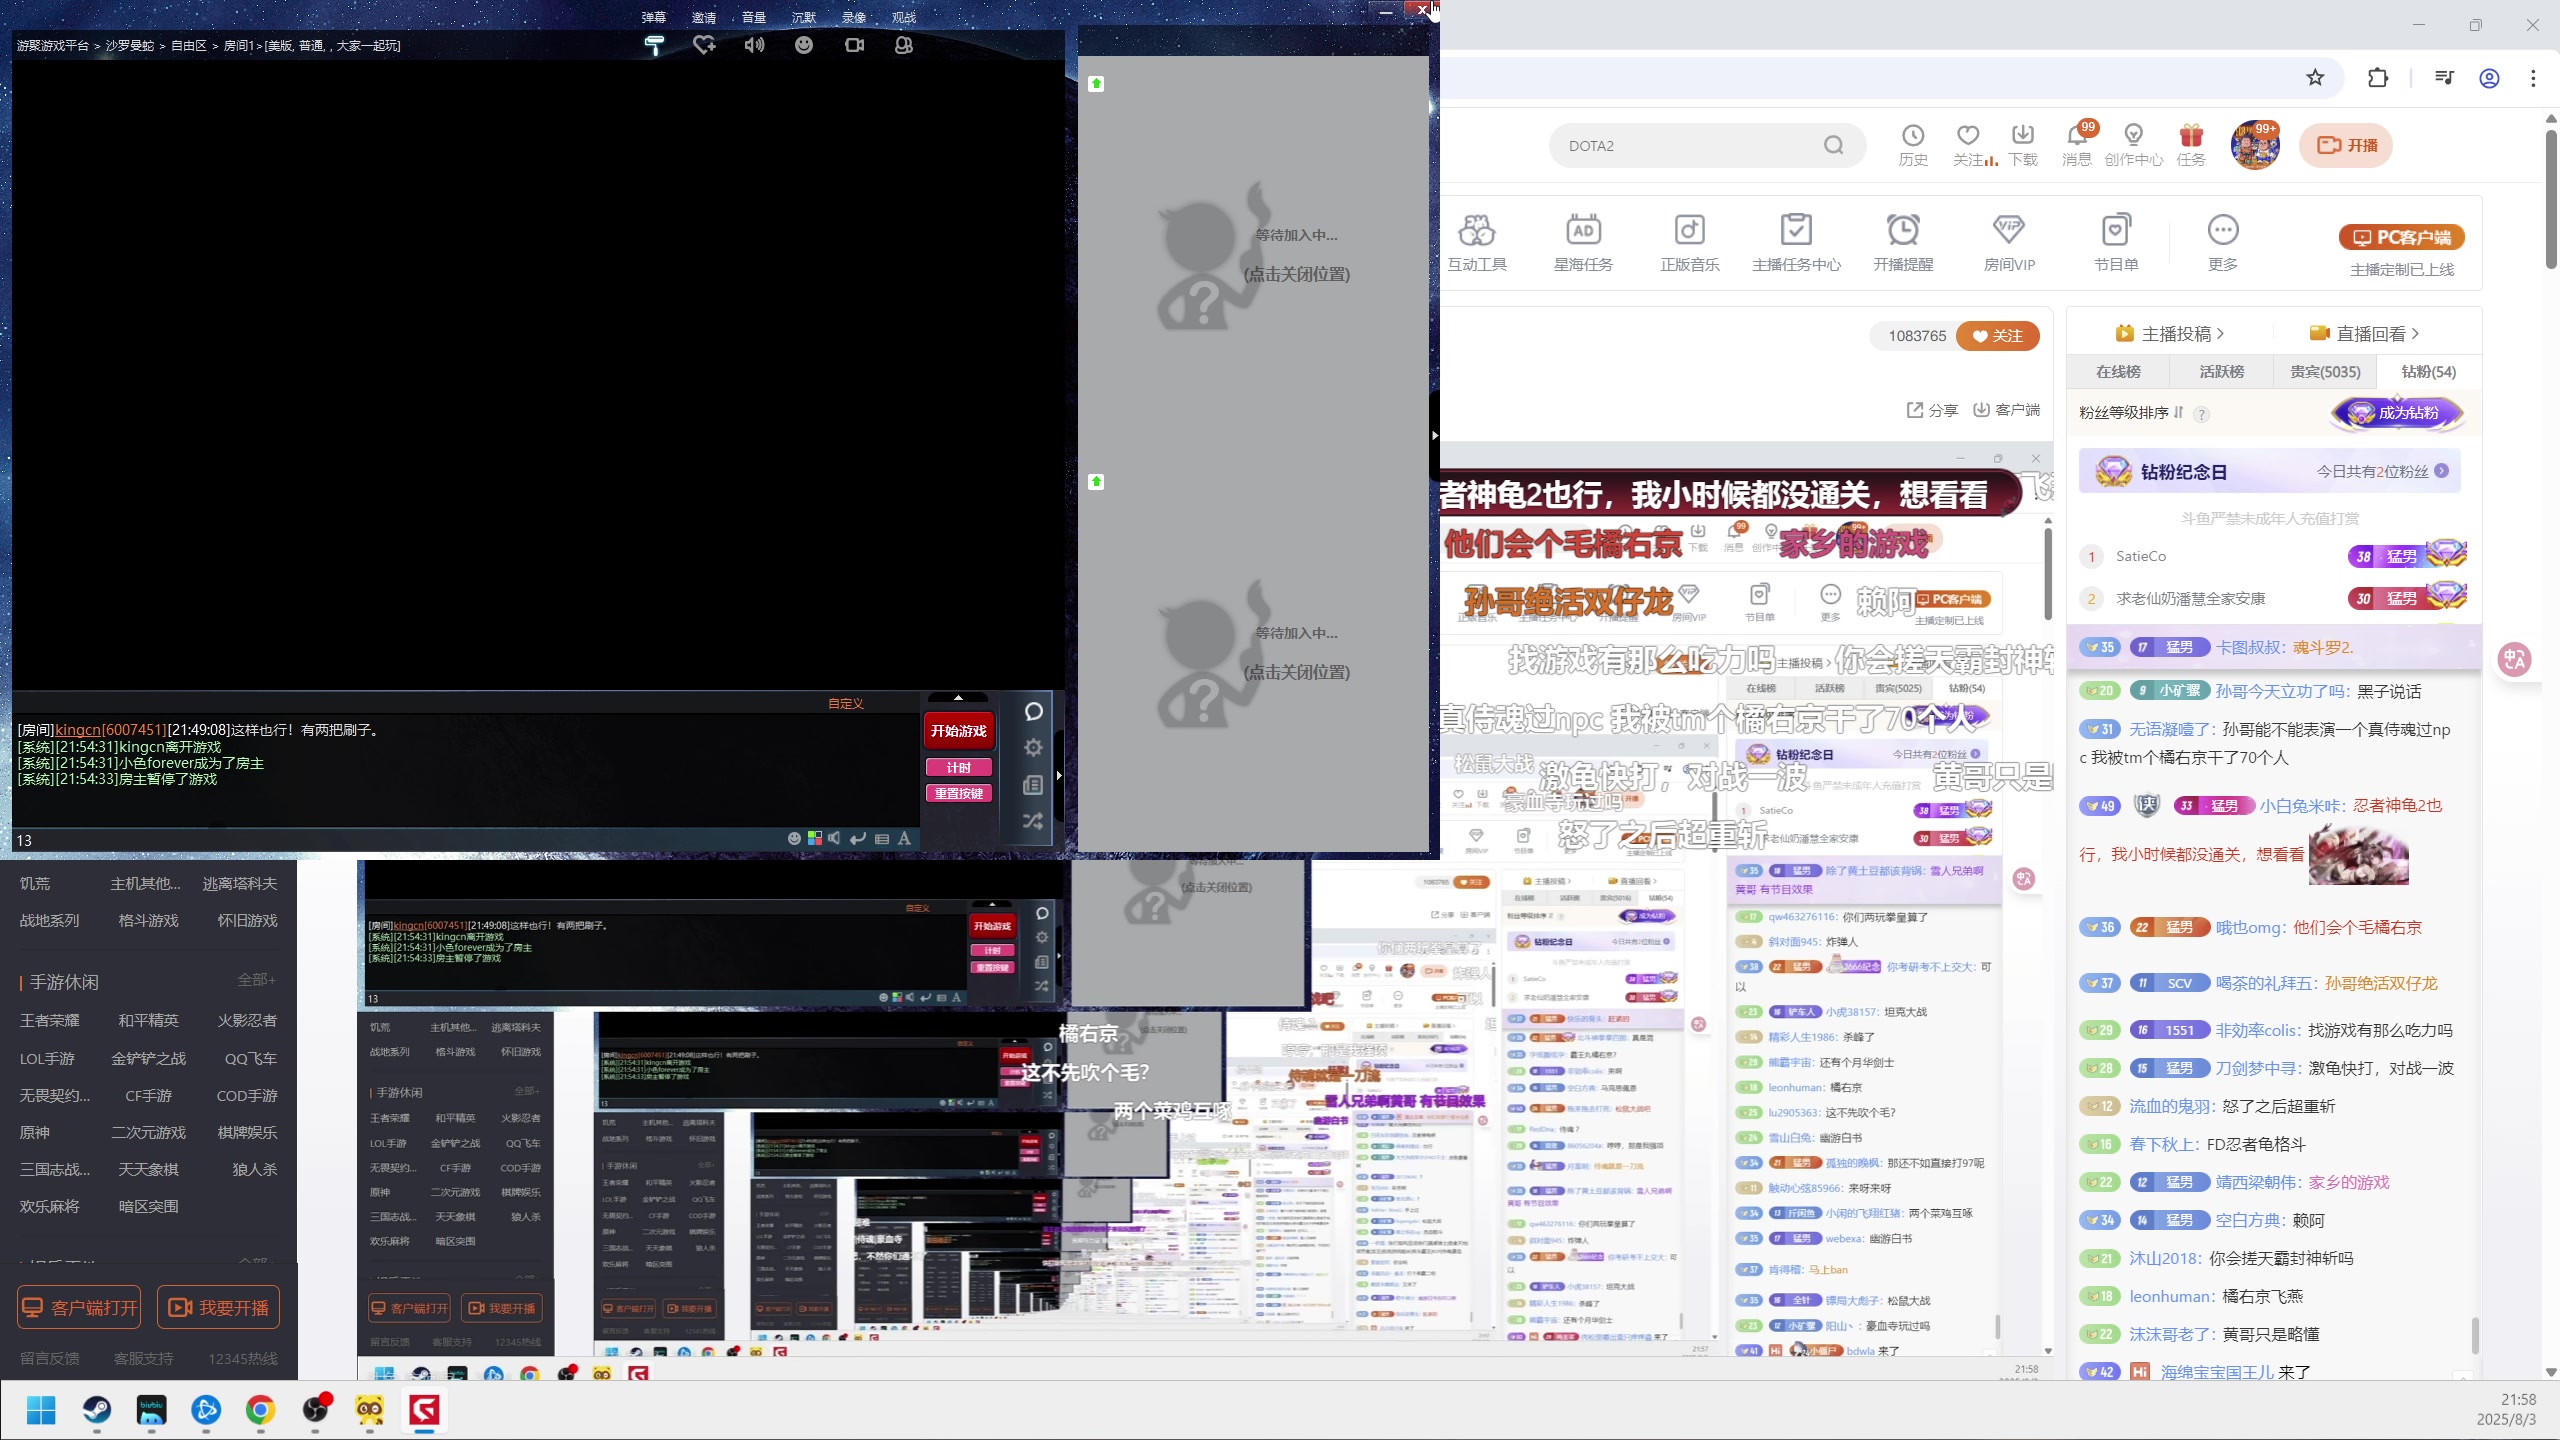The height and width of the screenshot is (1440, 2560).
Task: Bookmark page with Chrome star icon
Action: (x=2316, y=78)
